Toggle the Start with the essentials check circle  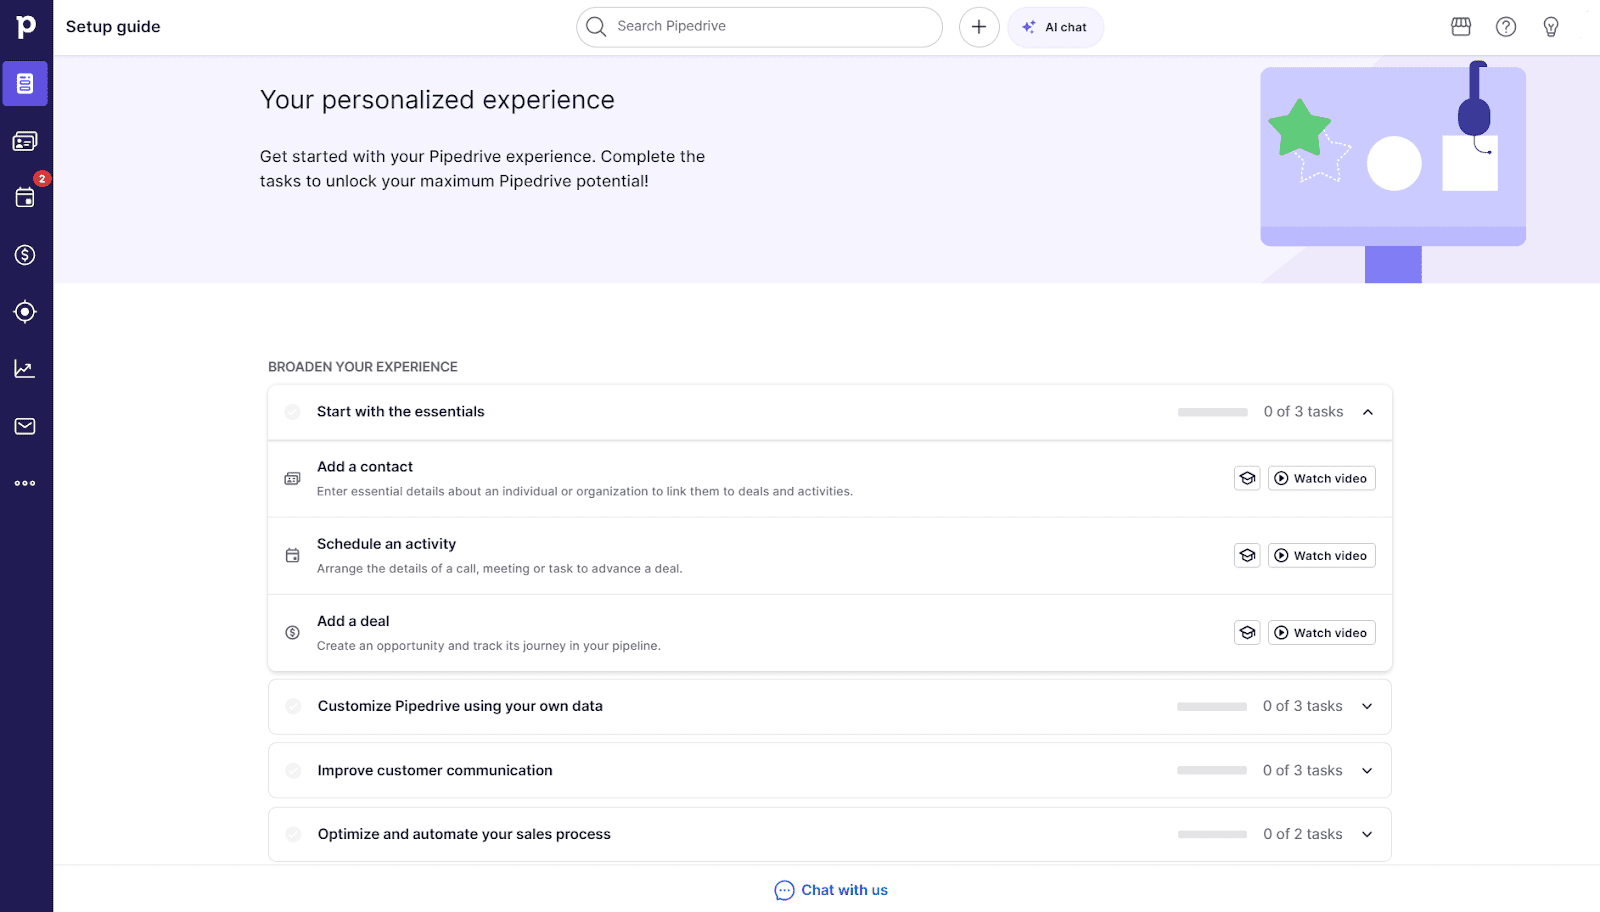click(x=293, y=412)
